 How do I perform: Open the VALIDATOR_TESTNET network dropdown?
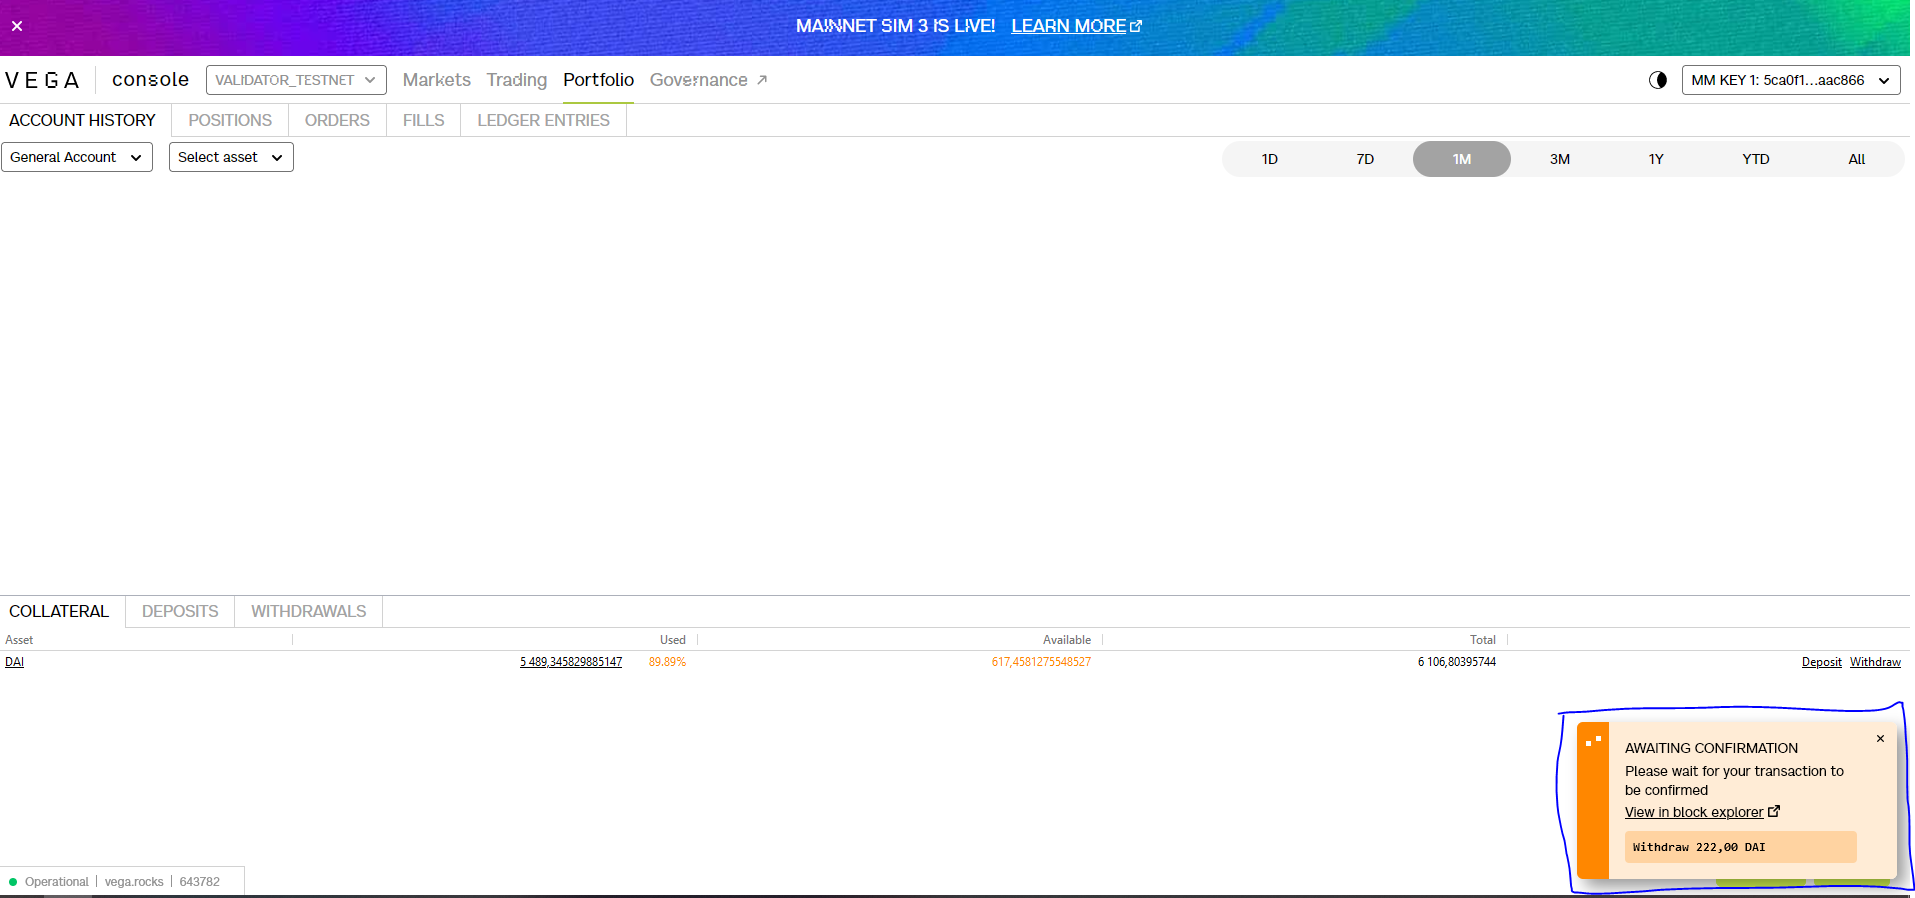point(296,80)
